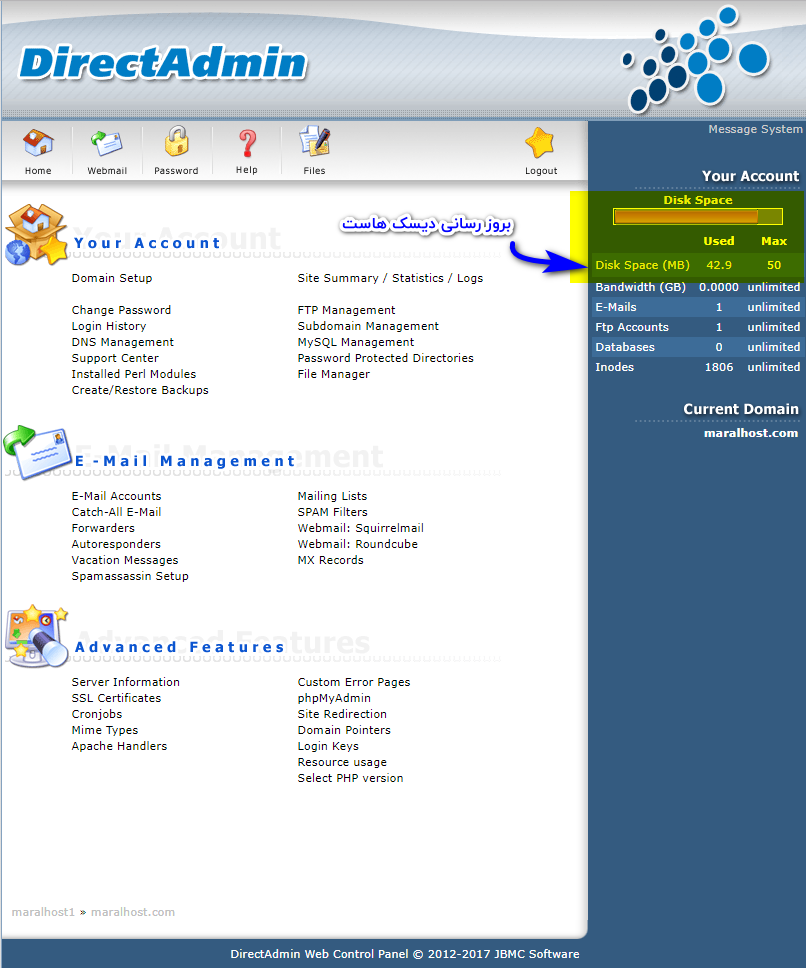This screenshot has width=806, height=968.
Task: Click the Disk Space usage bar
Action: pyautogui.click(x=697, y=217)
